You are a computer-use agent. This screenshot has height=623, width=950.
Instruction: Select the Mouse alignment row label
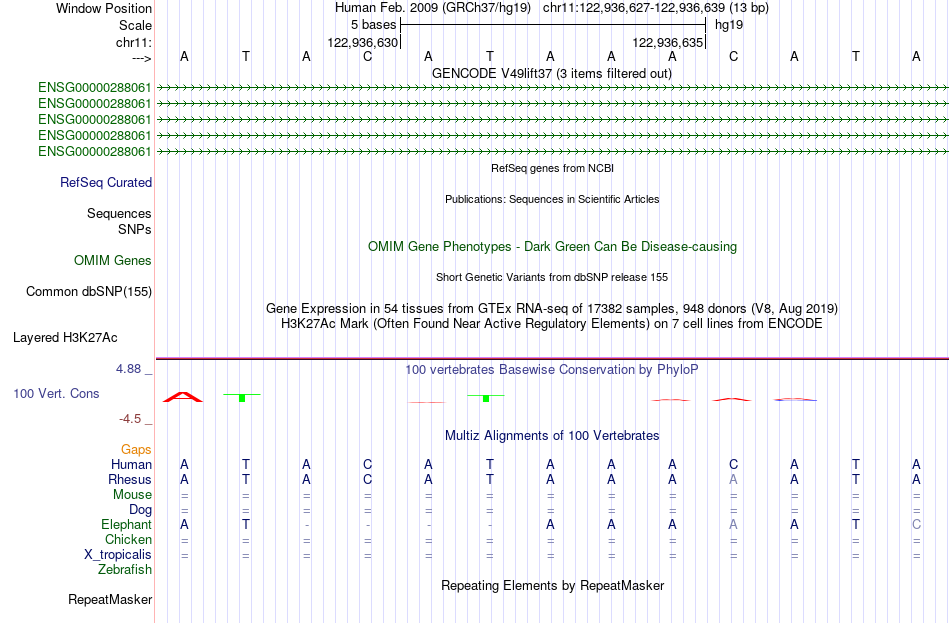(x=132, y=495)
